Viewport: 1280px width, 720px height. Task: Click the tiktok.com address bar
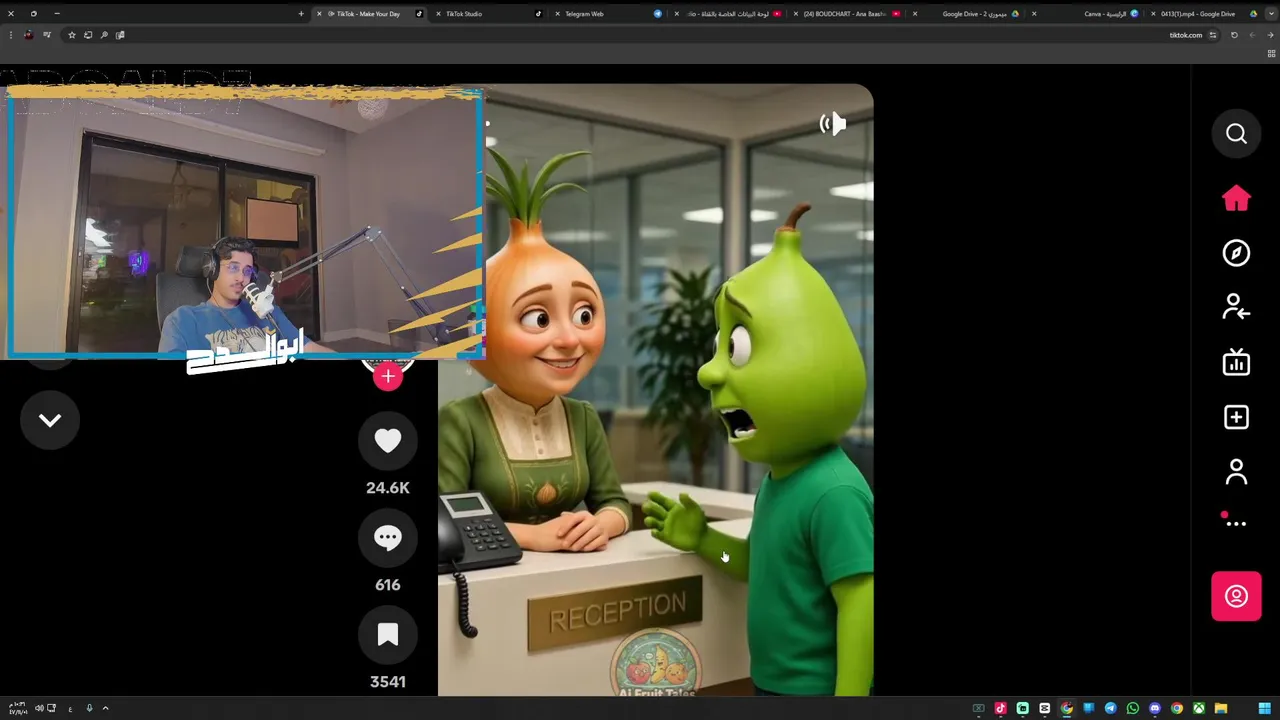pyautogui.click(x=1186, y=35)
